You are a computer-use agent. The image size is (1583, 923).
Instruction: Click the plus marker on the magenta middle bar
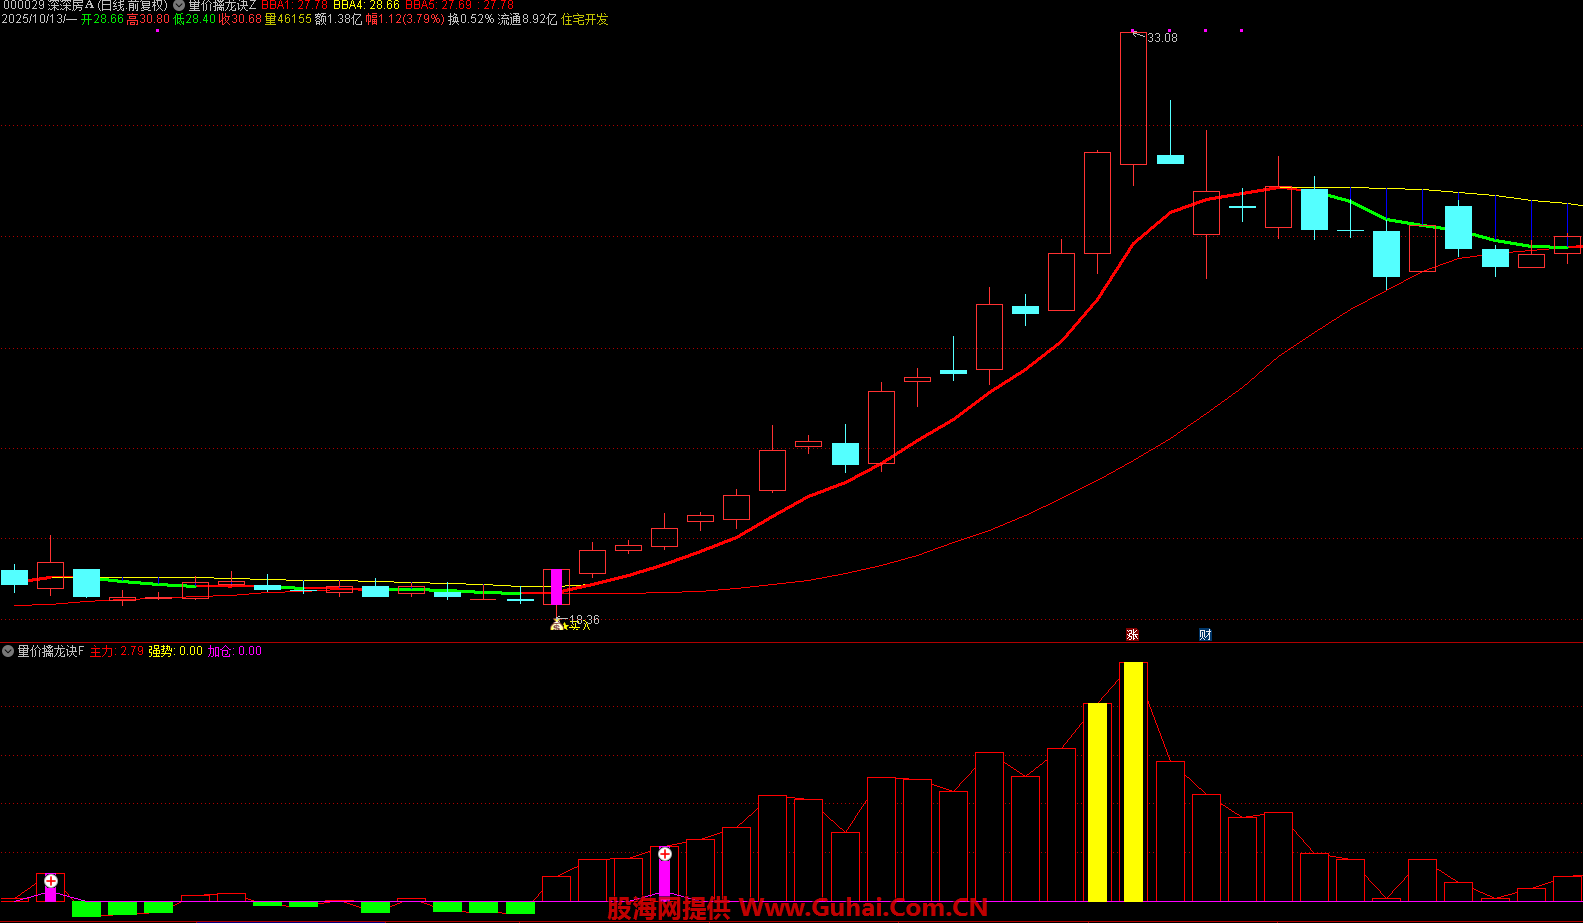[x=665, y=854]
